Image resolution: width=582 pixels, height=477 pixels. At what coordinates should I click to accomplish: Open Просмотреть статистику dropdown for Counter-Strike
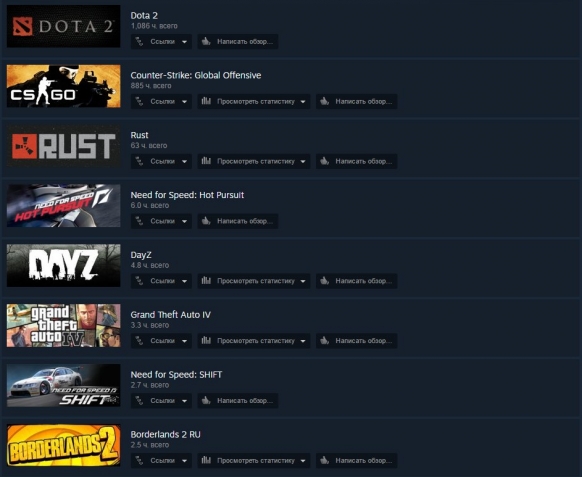coord(254,101)
